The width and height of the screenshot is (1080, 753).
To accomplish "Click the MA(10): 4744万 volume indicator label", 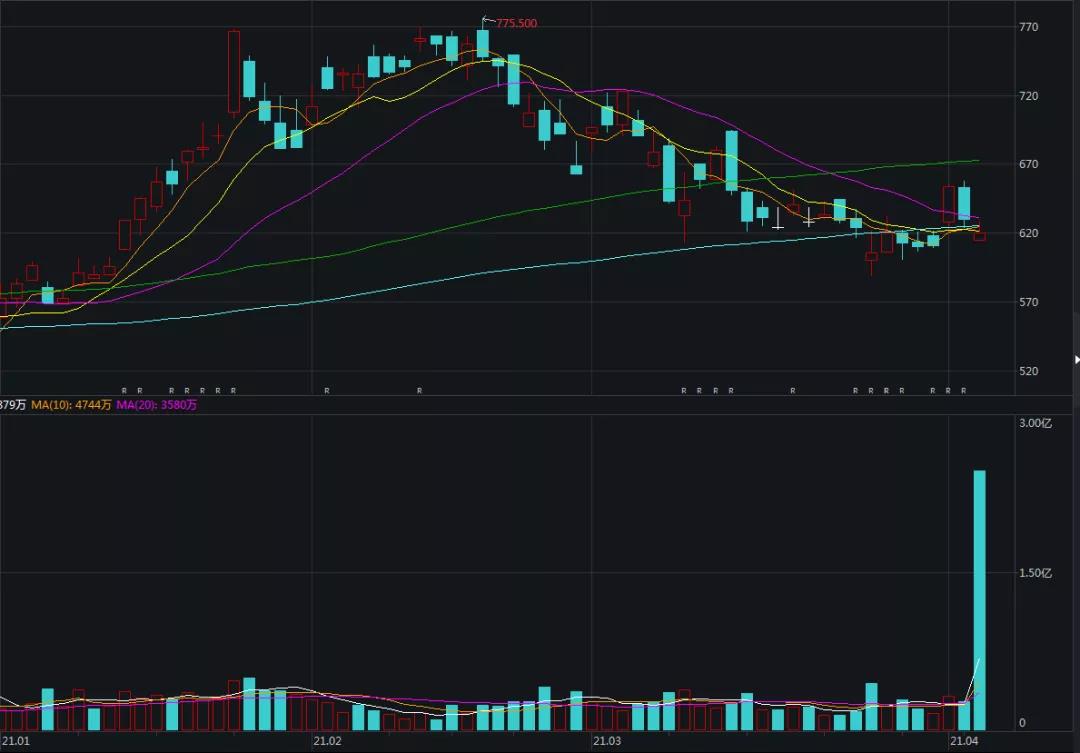I will coord(71,405).
